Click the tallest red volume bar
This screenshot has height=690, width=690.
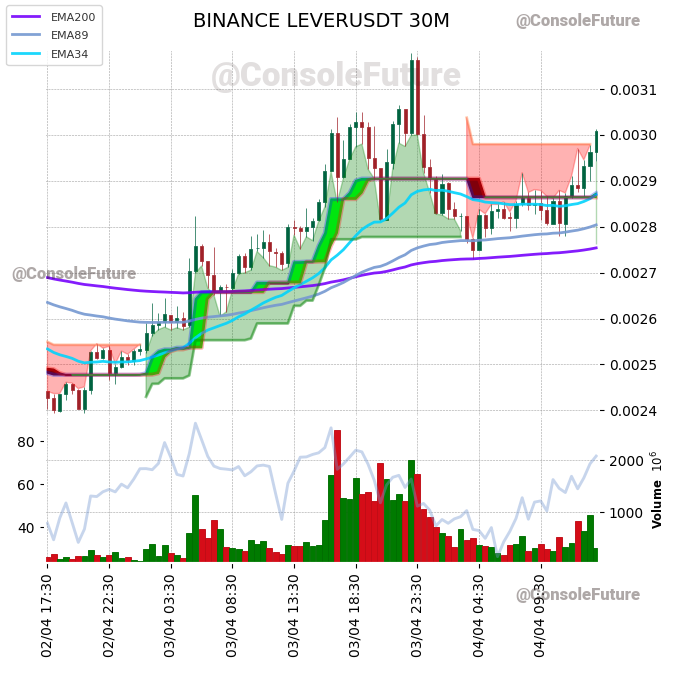coord(338,495)
